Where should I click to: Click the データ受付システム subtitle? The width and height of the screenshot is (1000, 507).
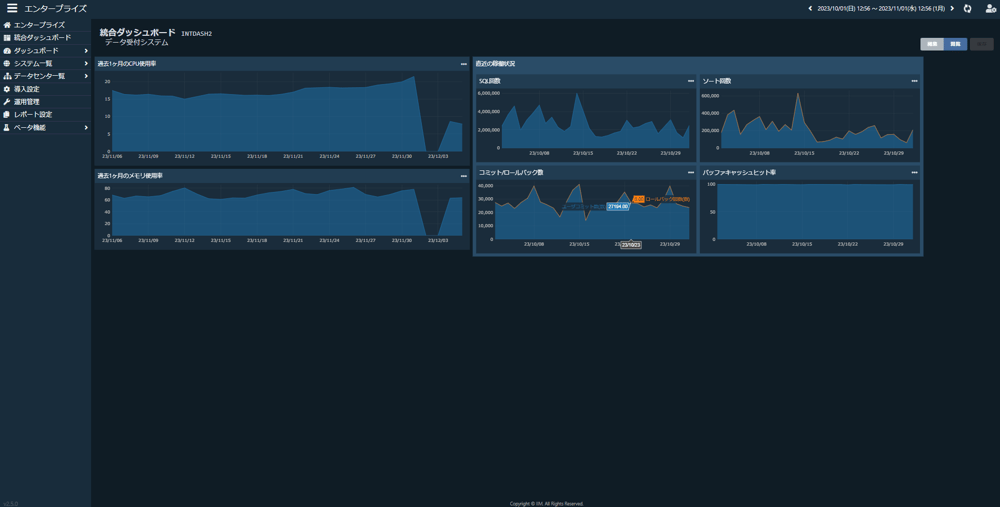(x=136, y=42)
